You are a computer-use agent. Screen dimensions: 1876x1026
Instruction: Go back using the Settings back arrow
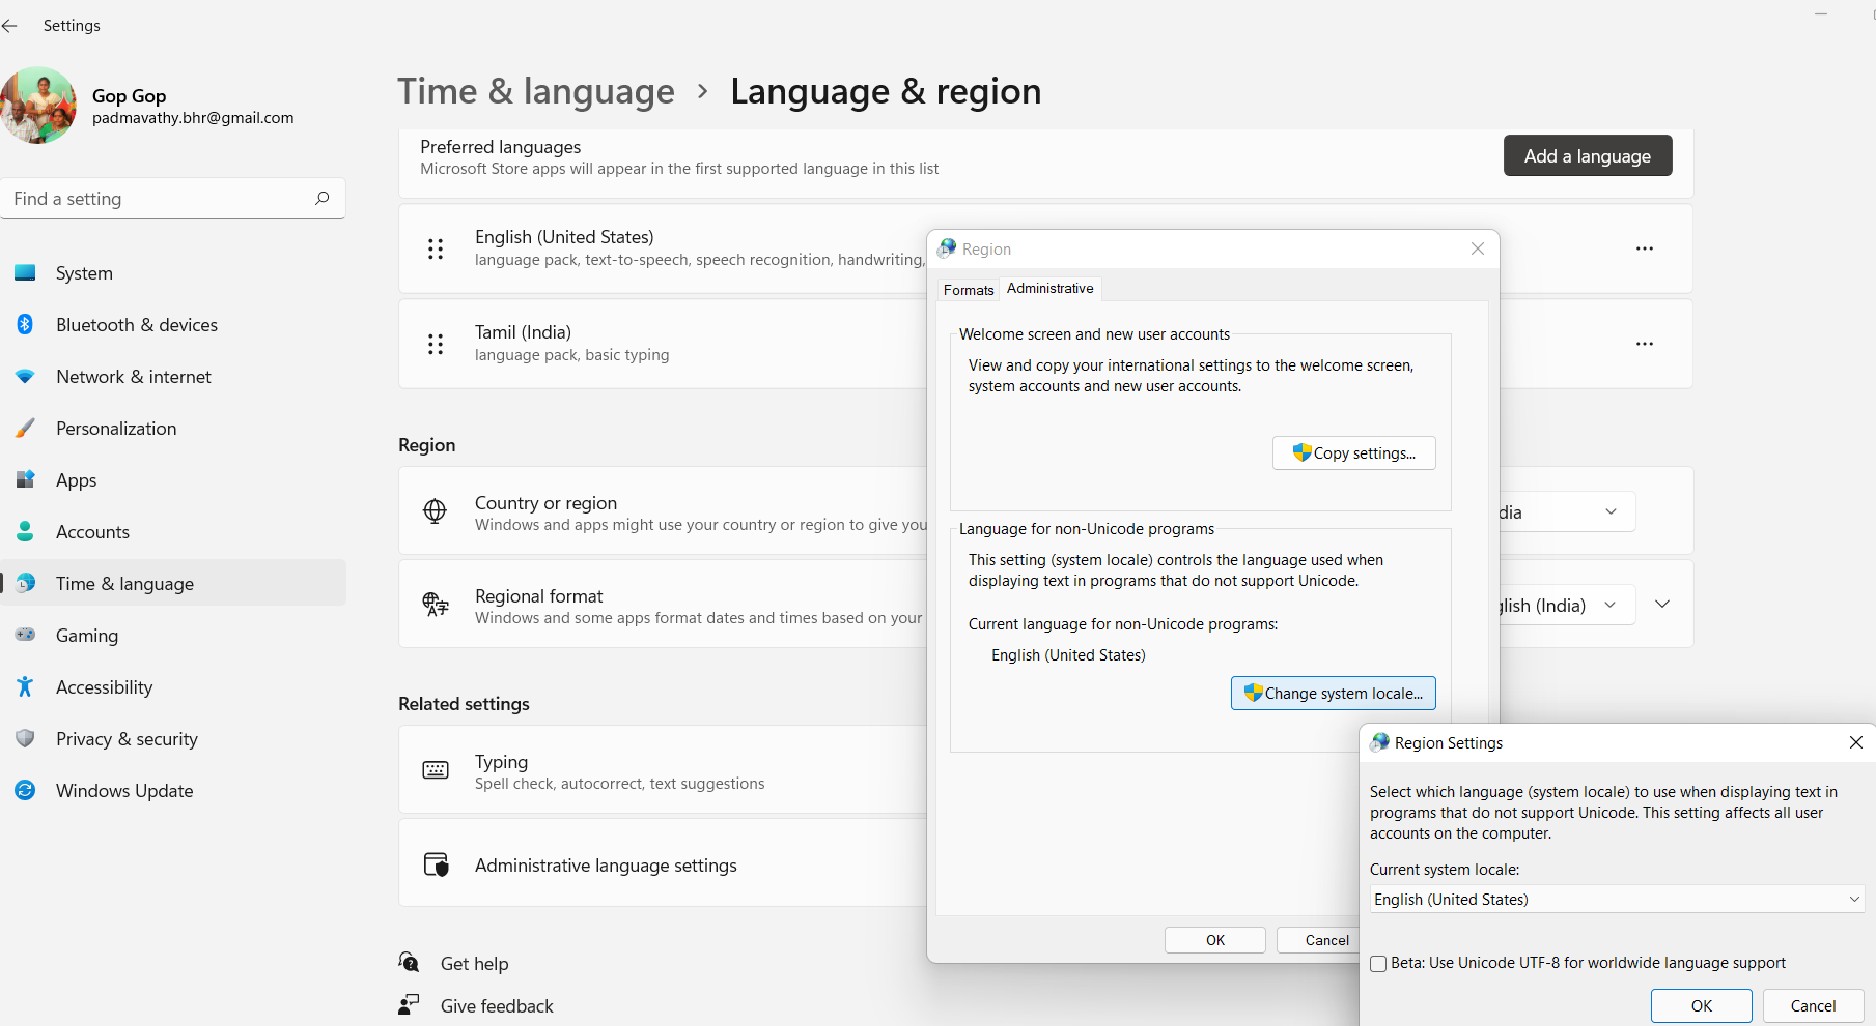(x=10, y=26)
